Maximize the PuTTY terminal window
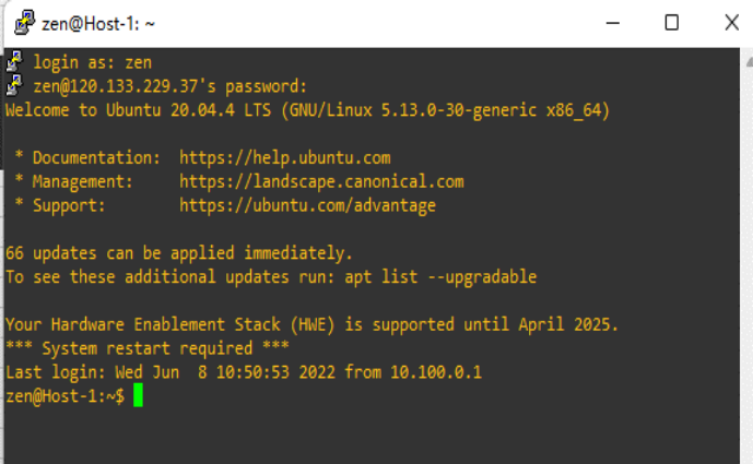753x464 pixels. (672, 22)
